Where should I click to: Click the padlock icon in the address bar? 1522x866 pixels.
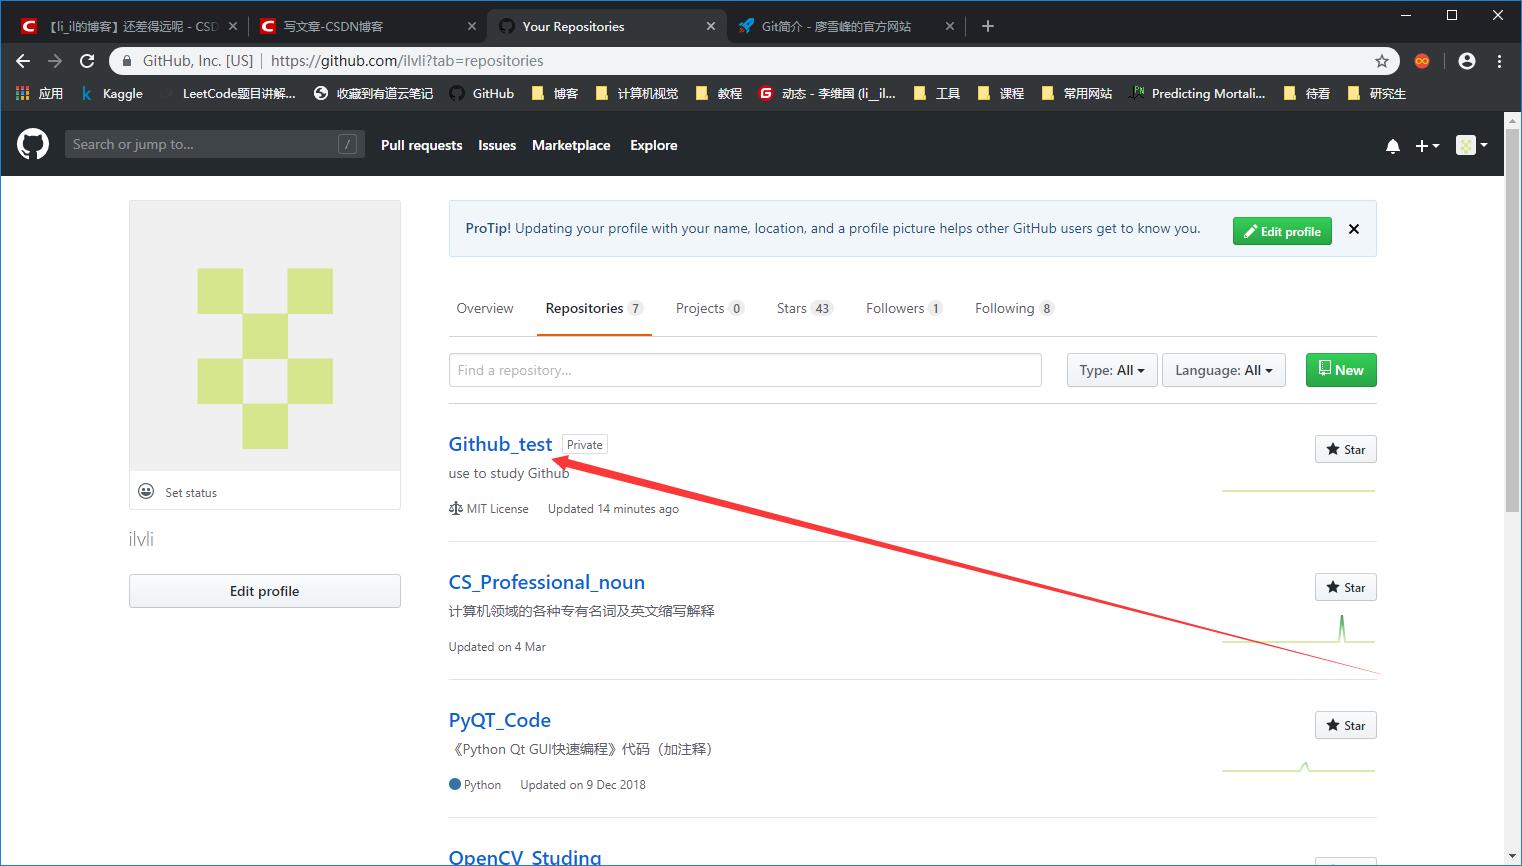click(x=126, y=60)
